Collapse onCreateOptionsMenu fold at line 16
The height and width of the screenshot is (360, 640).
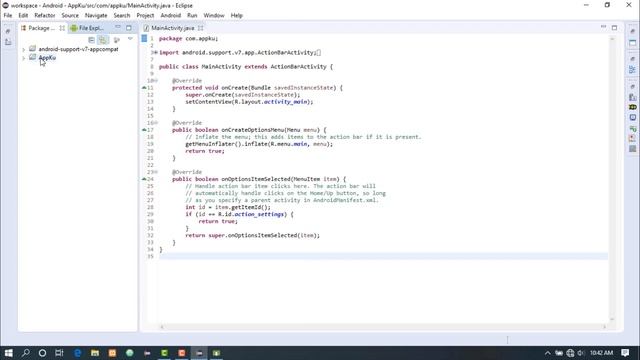click(156, 123)
